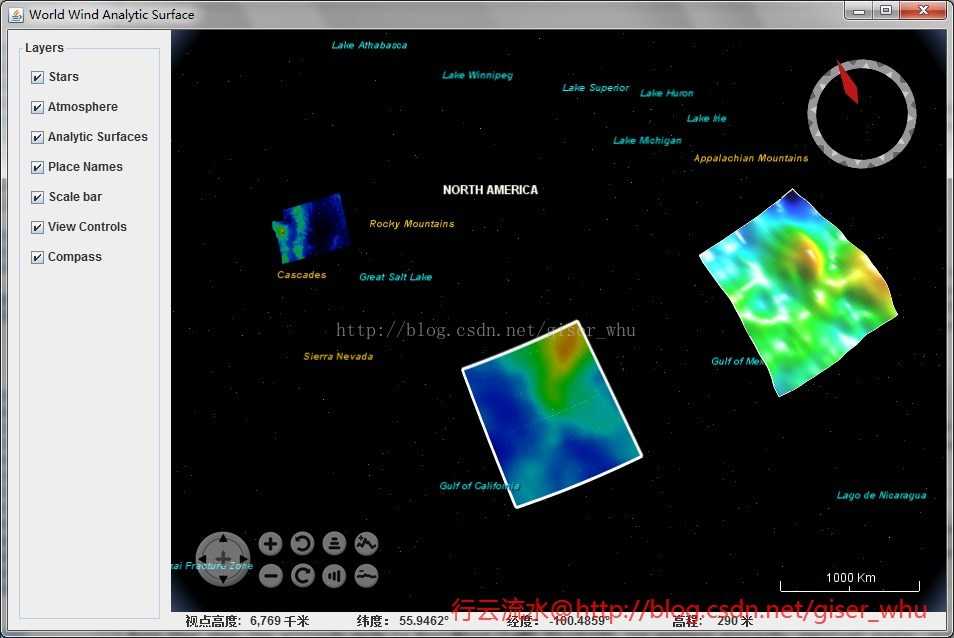Turn off the View Controls layer

[37, 227]
